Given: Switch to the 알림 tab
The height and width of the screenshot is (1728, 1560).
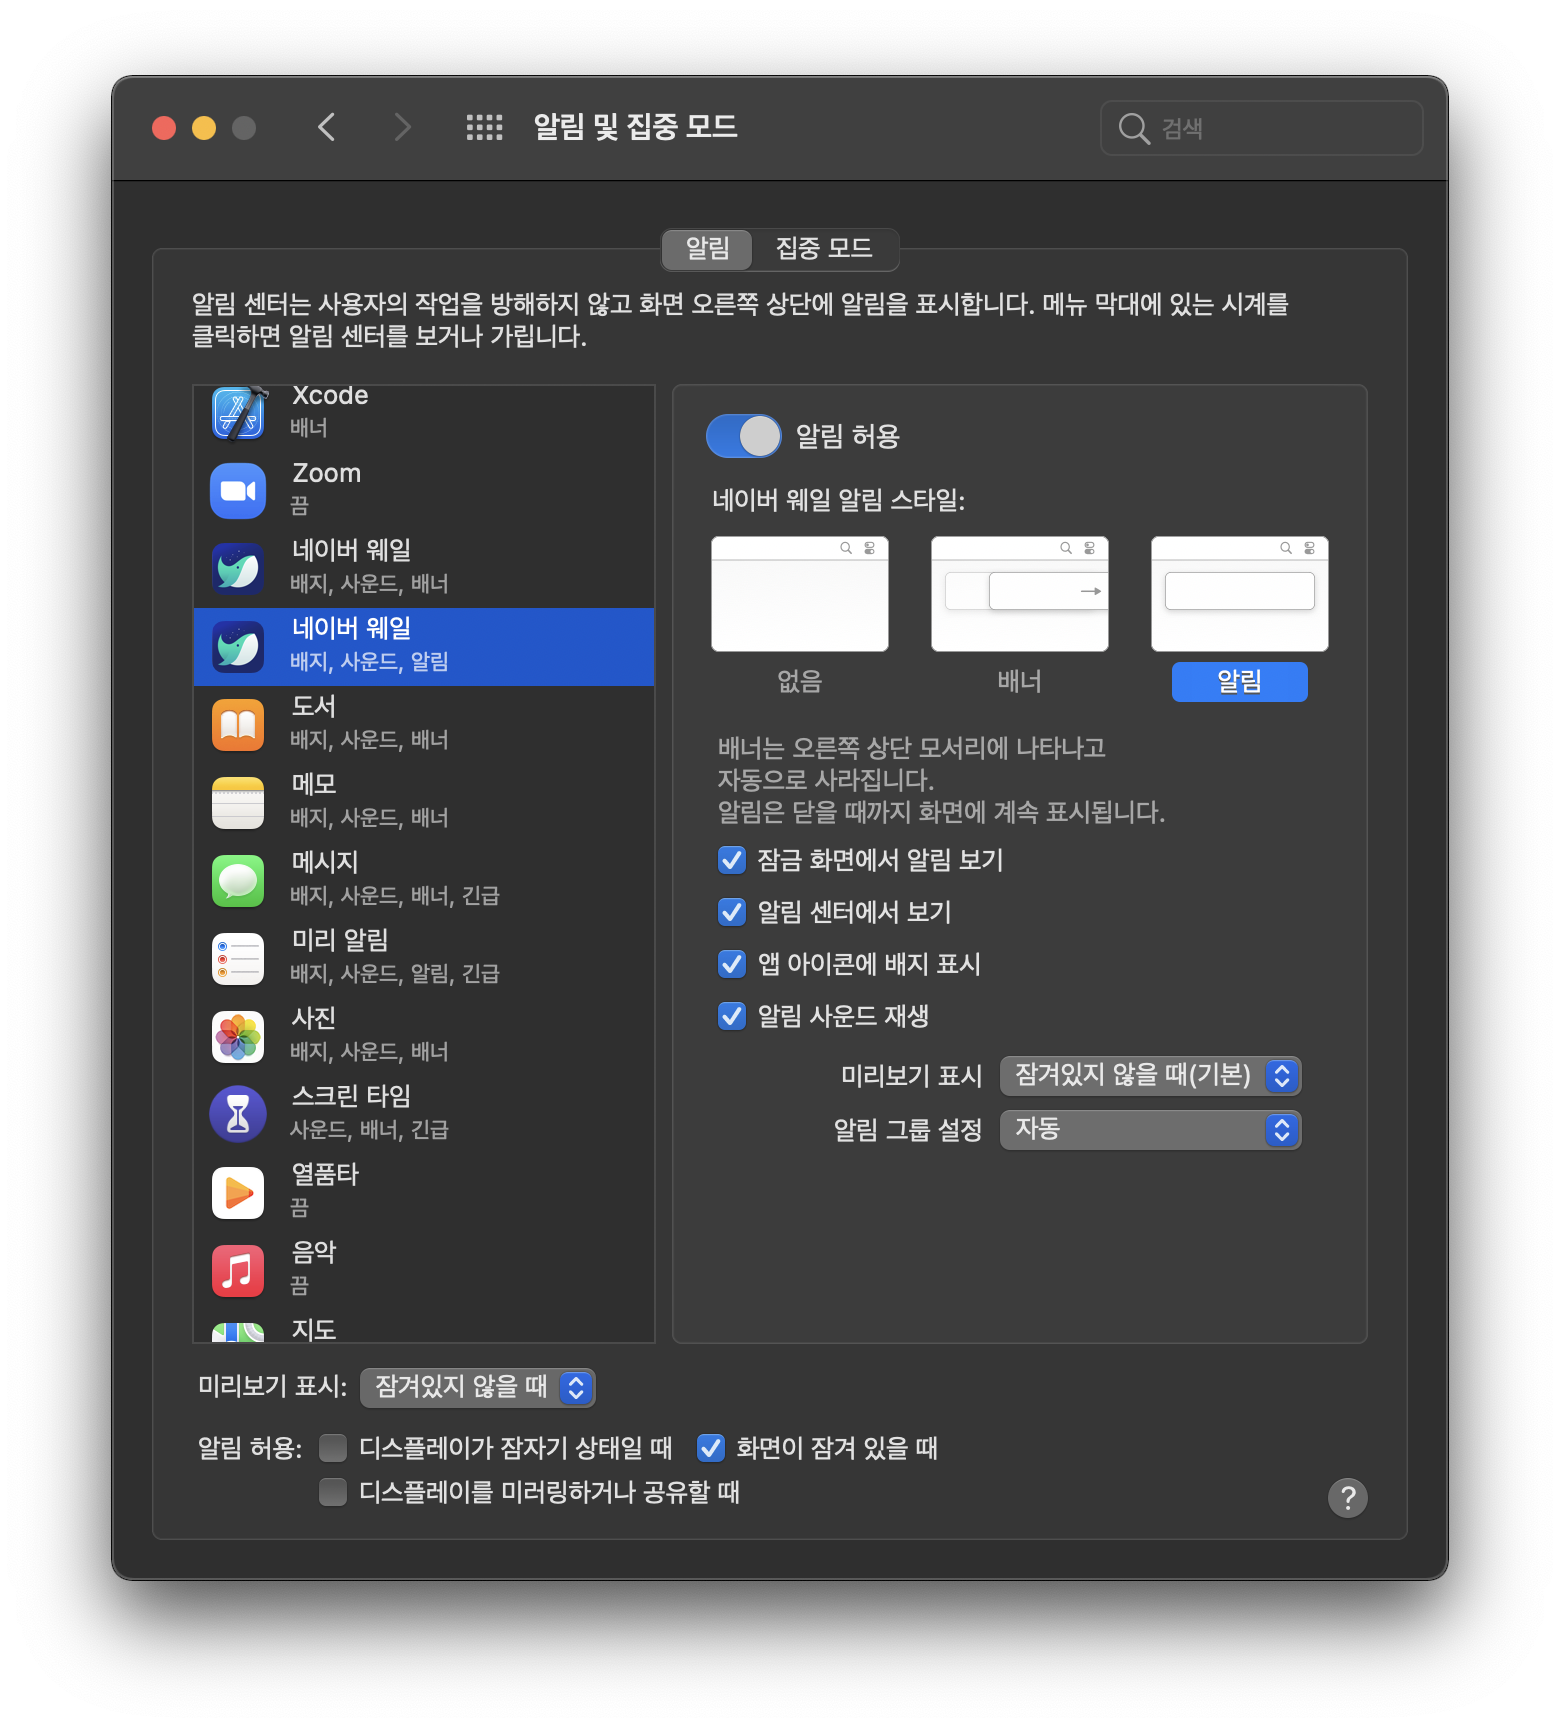Looking at the screenshot, I should 707,249.
